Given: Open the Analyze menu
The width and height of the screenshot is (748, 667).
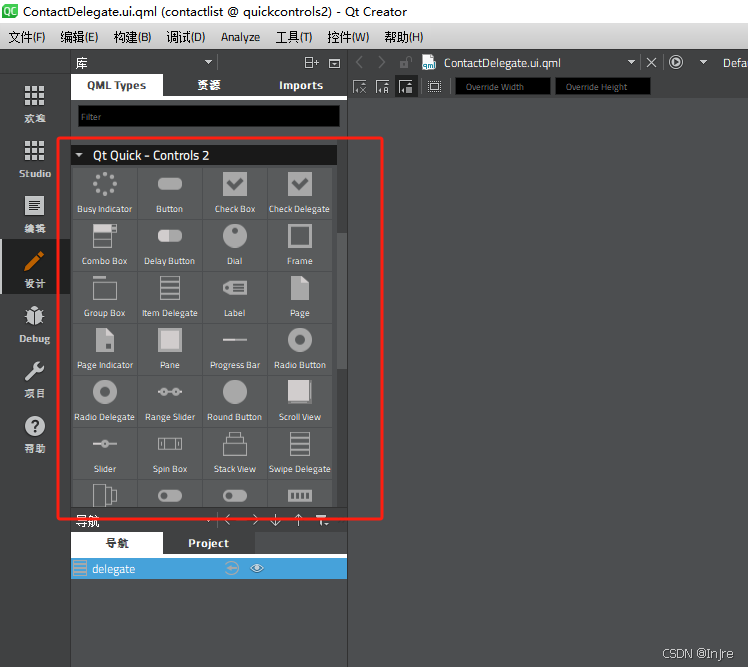Looking at the screenshot, I should click(x=240, y=37).
